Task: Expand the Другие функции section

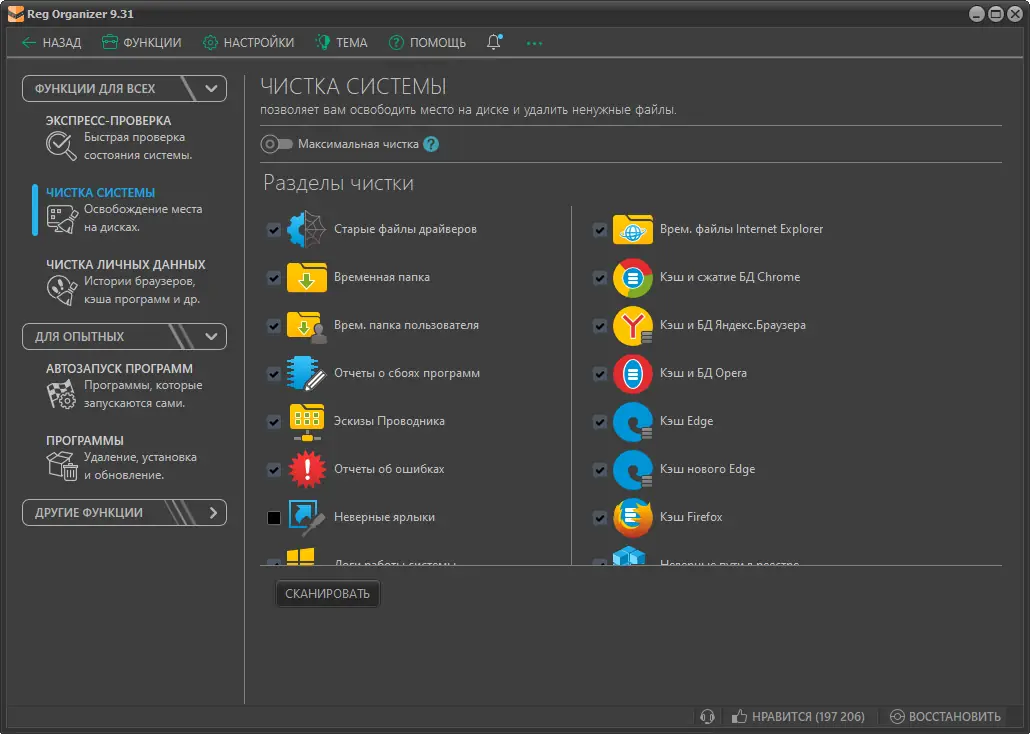Action: pyautogui.click(x=124, y=513)
